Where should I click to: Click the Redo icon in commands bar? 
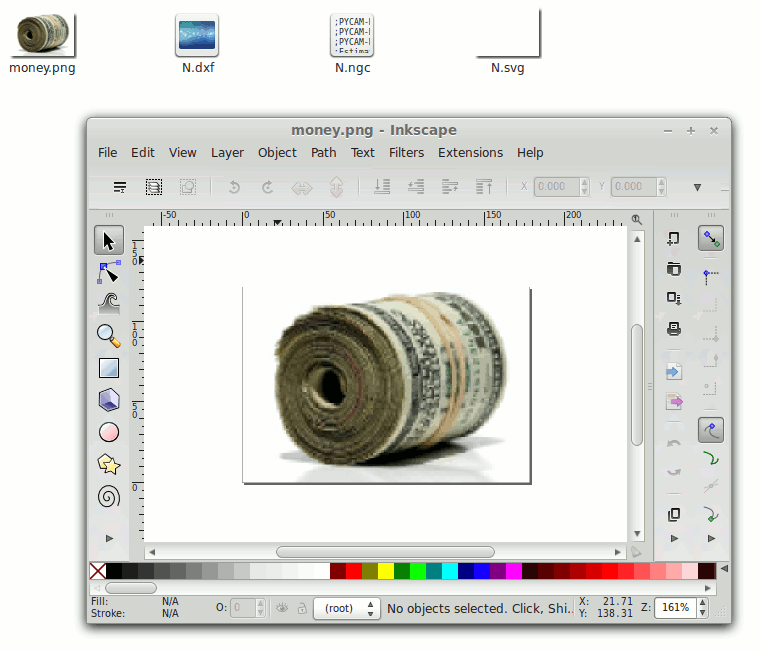(x=674, y=472)
